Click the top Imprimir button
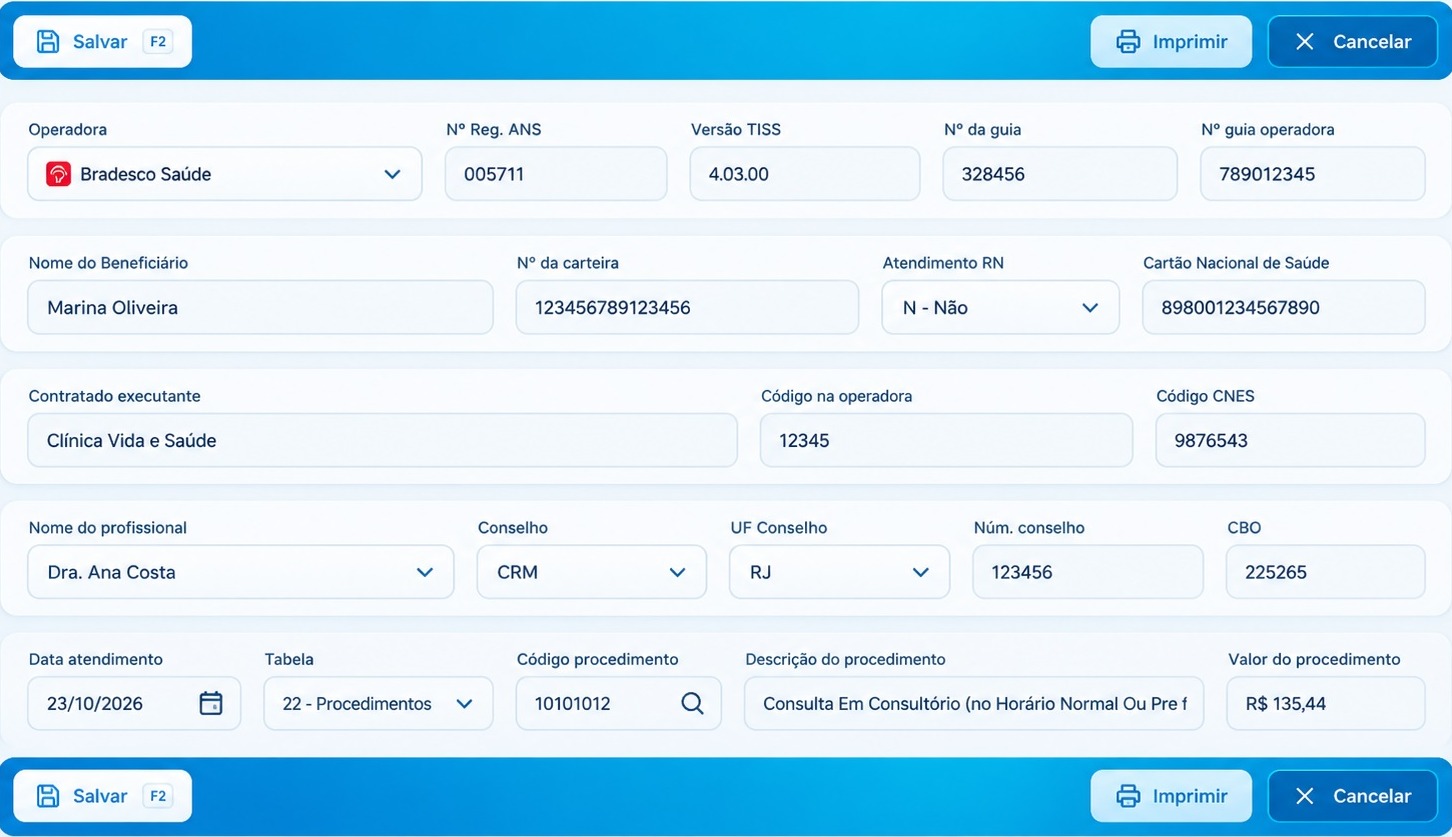 tap(1171, 42)
